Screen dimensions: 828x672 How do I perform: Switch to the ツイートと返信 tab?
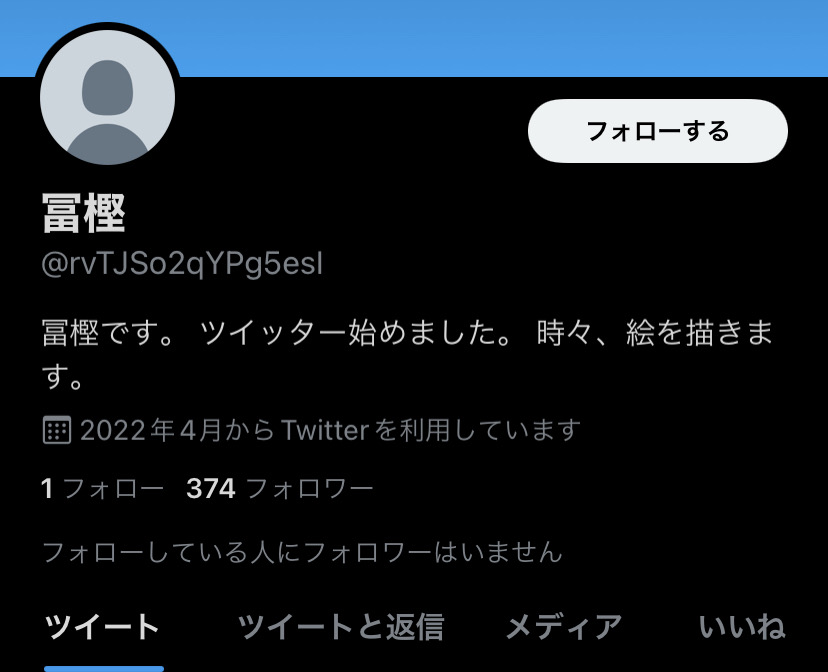341,627
